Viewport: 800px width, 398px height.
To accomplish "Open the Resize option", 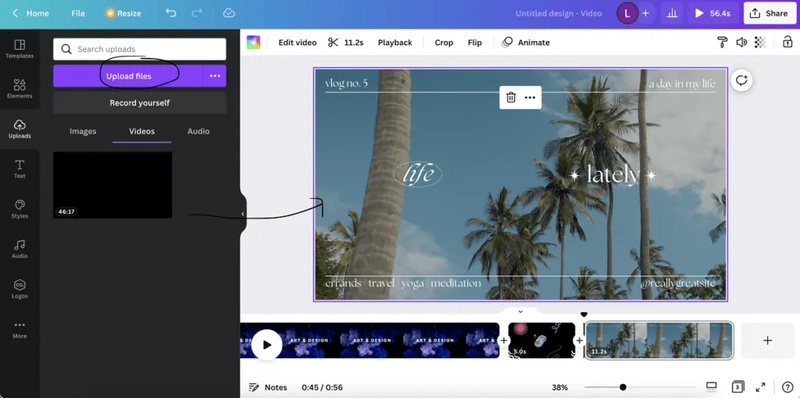I will 123,13.
